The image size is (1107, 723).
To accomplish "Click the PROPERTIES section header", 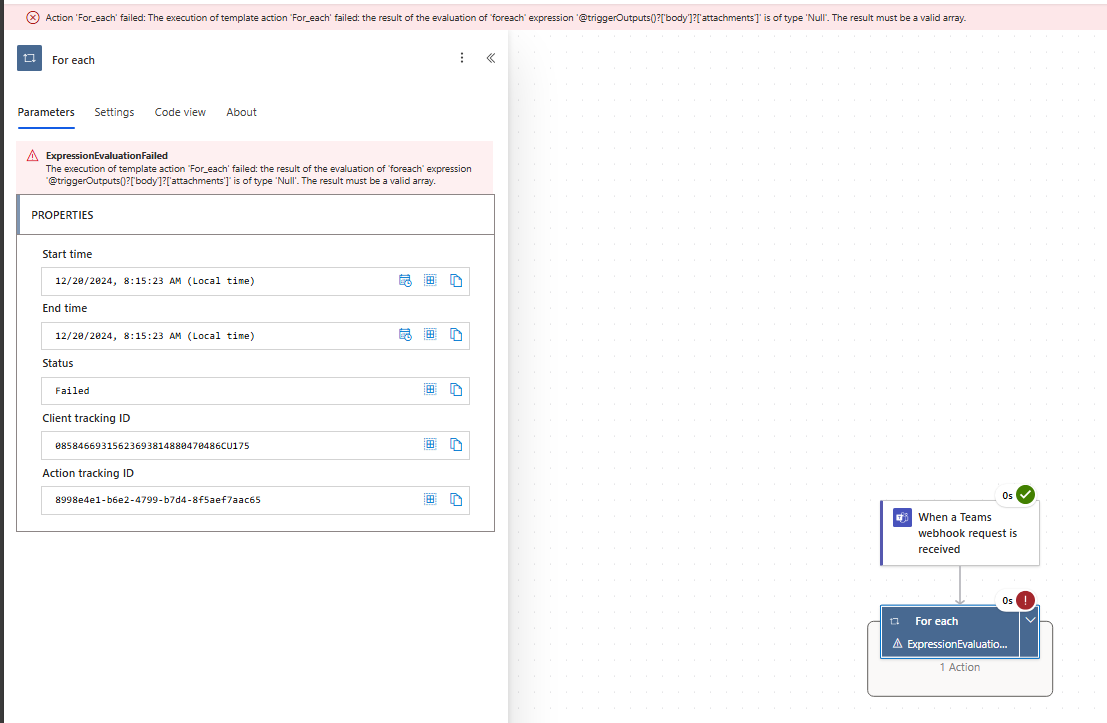I will click(x=256, y=215).
